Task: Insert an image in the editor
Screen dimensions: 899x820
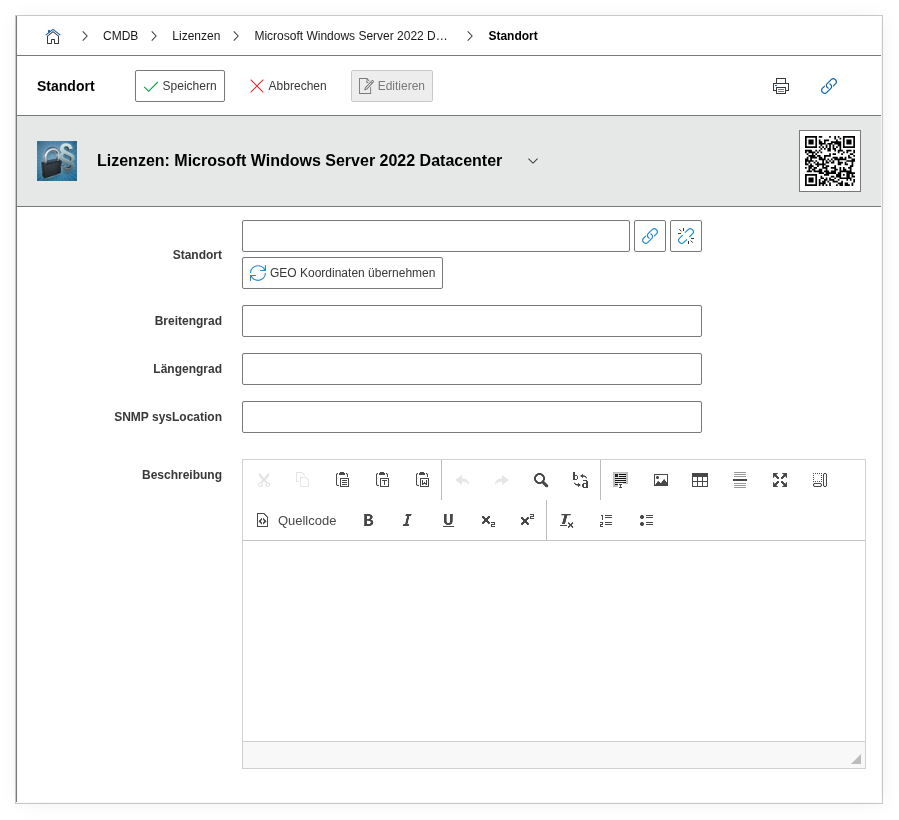Action: click(661, 480)
